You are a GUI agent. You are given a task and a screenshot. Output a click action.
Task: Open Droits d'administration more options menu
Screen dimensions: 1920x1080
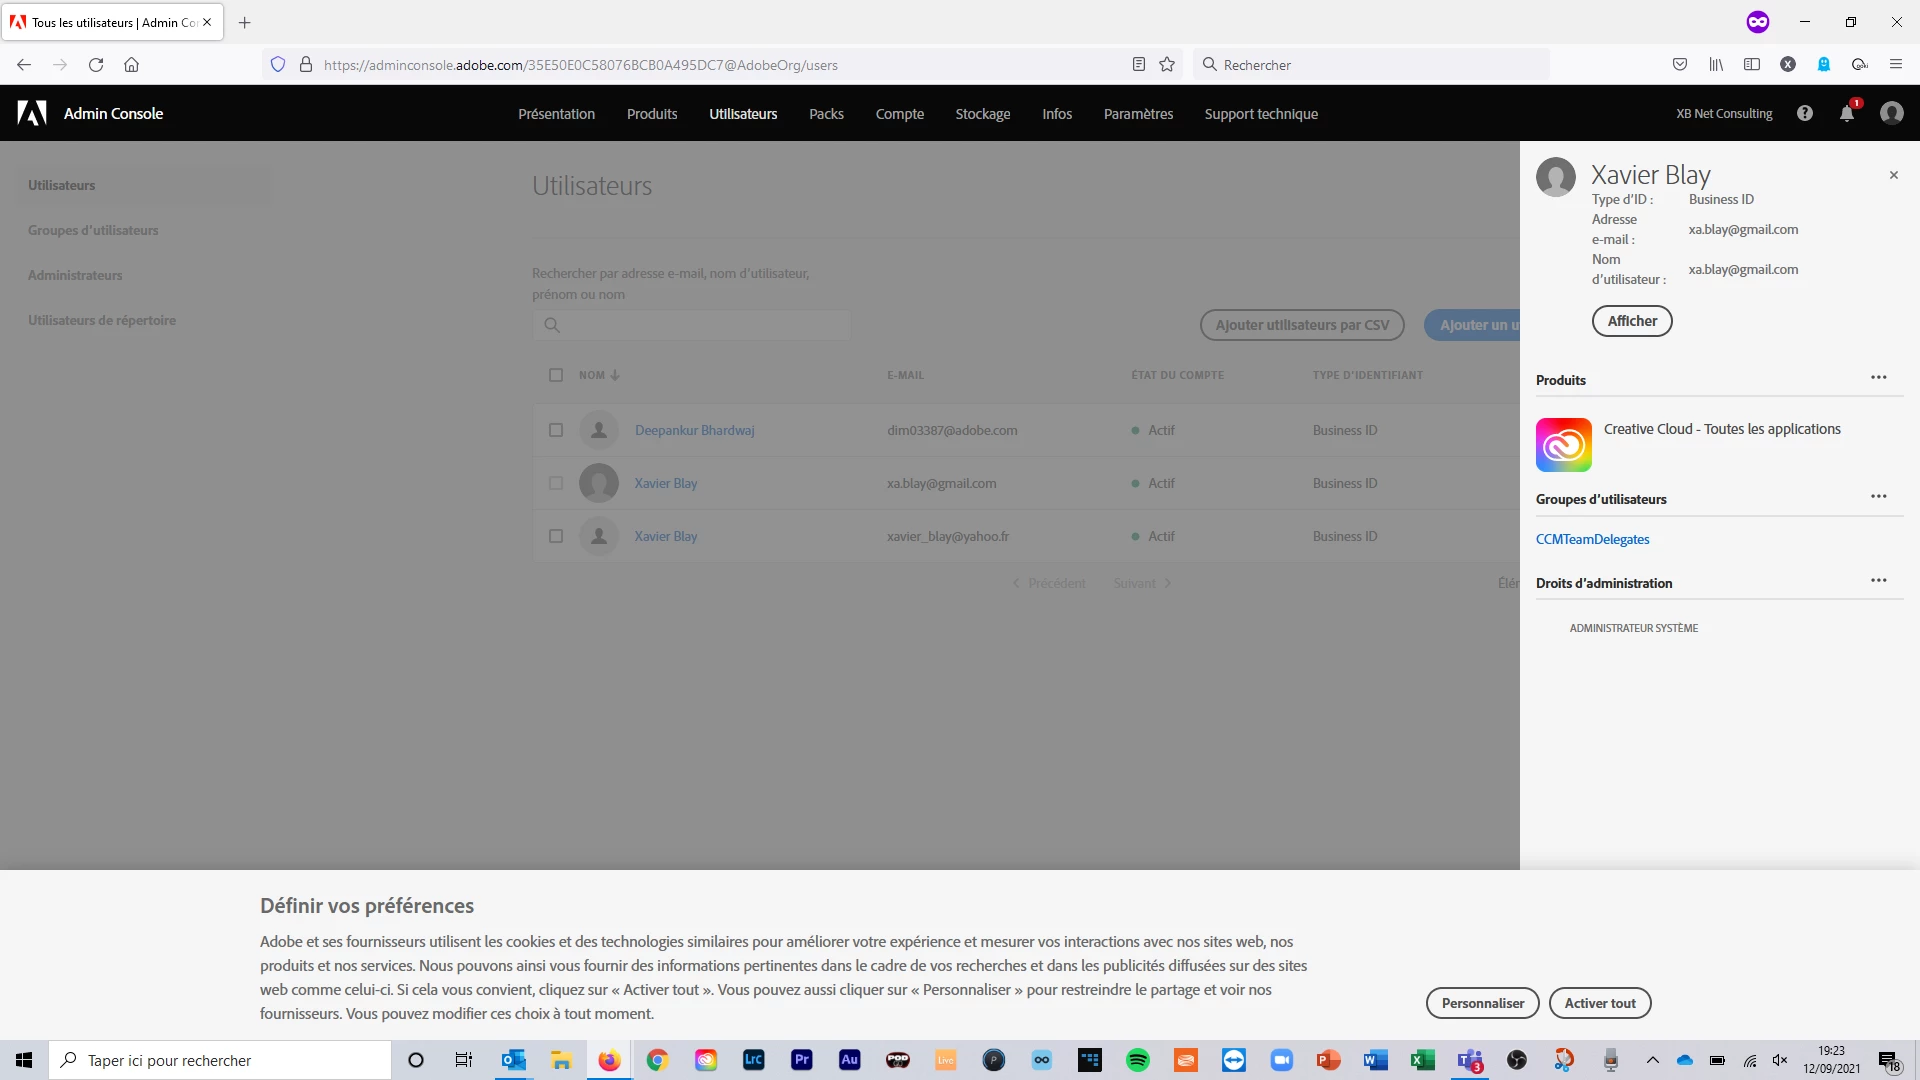(1878, 581)
